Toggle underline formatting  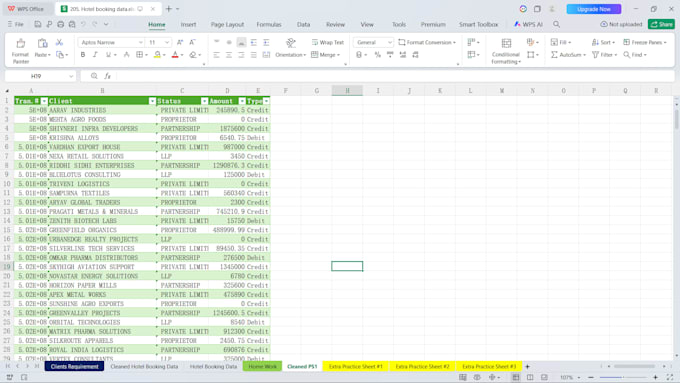coord(108,55)
